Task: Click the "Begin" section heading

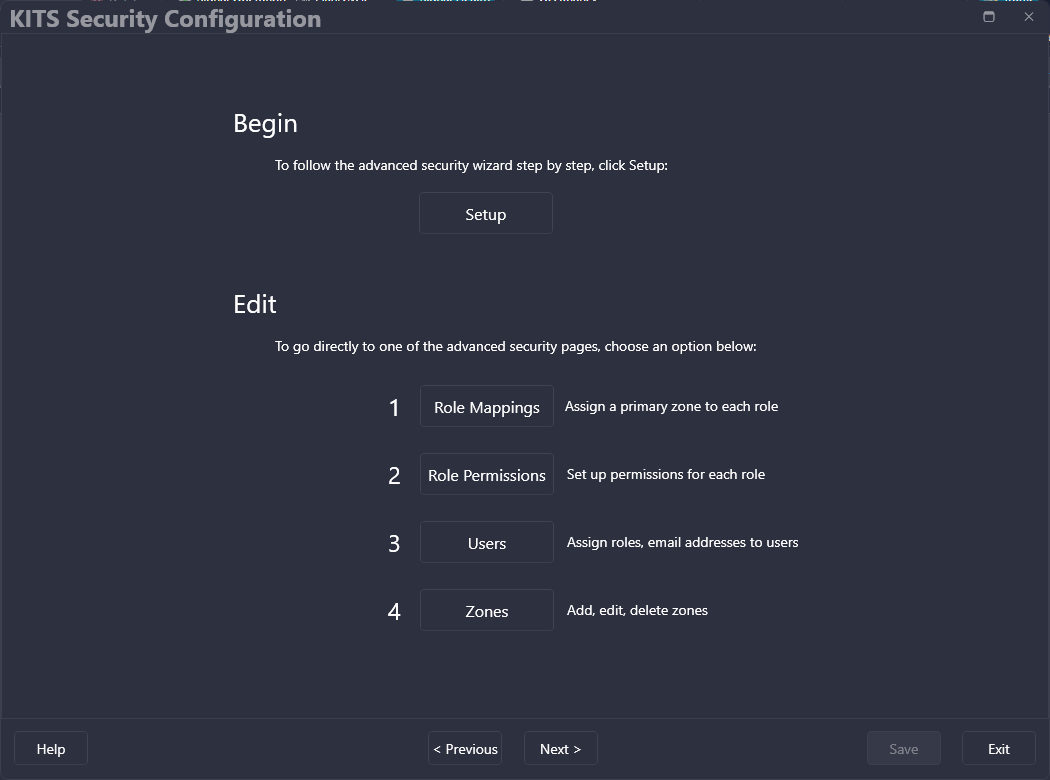Action: (265, 123)
